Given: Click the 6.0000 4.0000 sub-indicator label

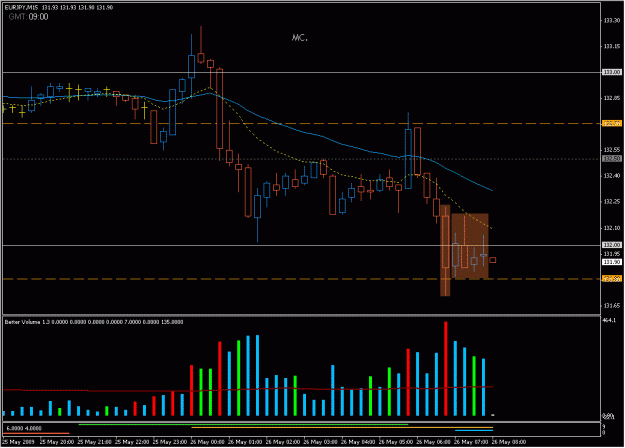Looking at the screenshot, I should click(24, 428).
